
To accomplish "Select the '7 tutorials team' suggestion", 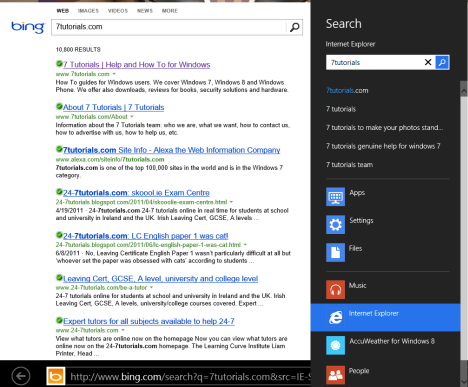I will coord(349,165).
